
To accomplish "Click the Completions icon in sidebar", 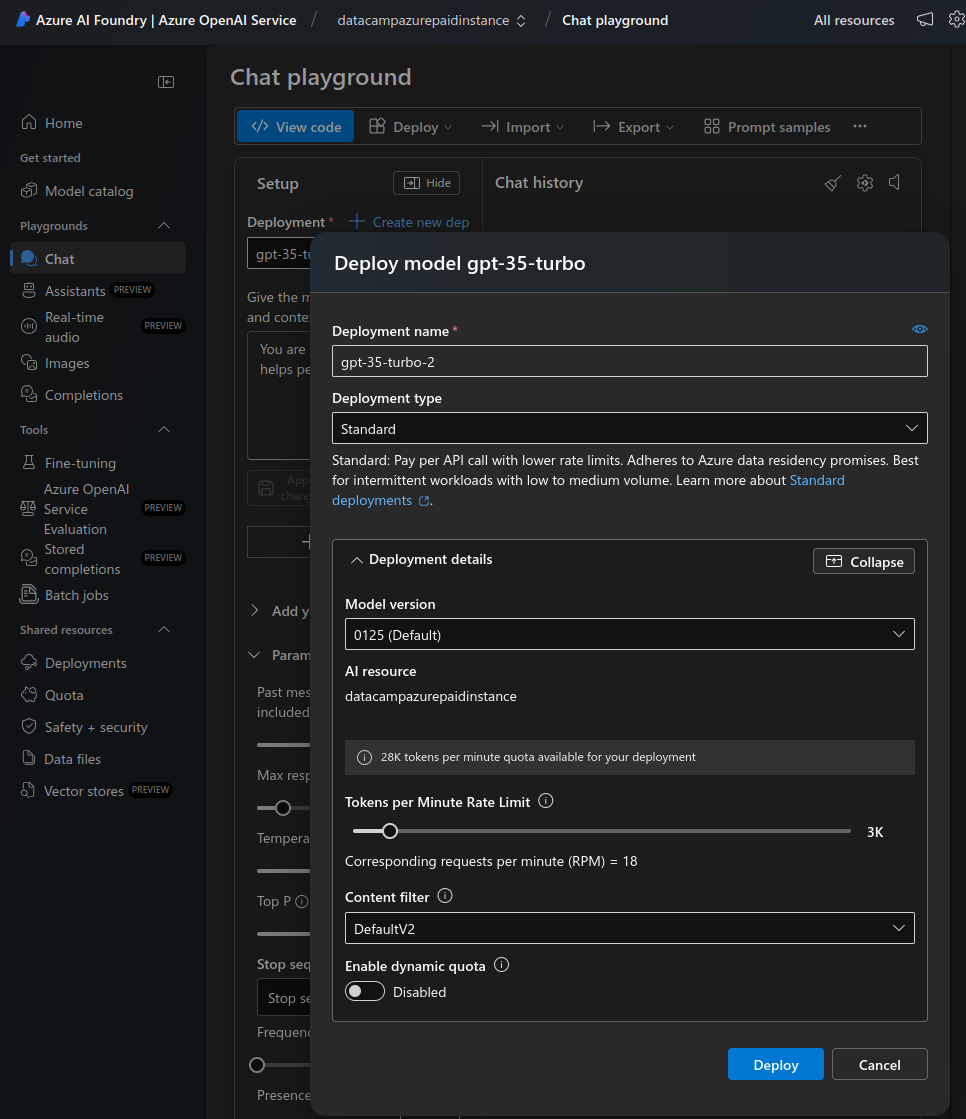I will [x=29, y=394].
